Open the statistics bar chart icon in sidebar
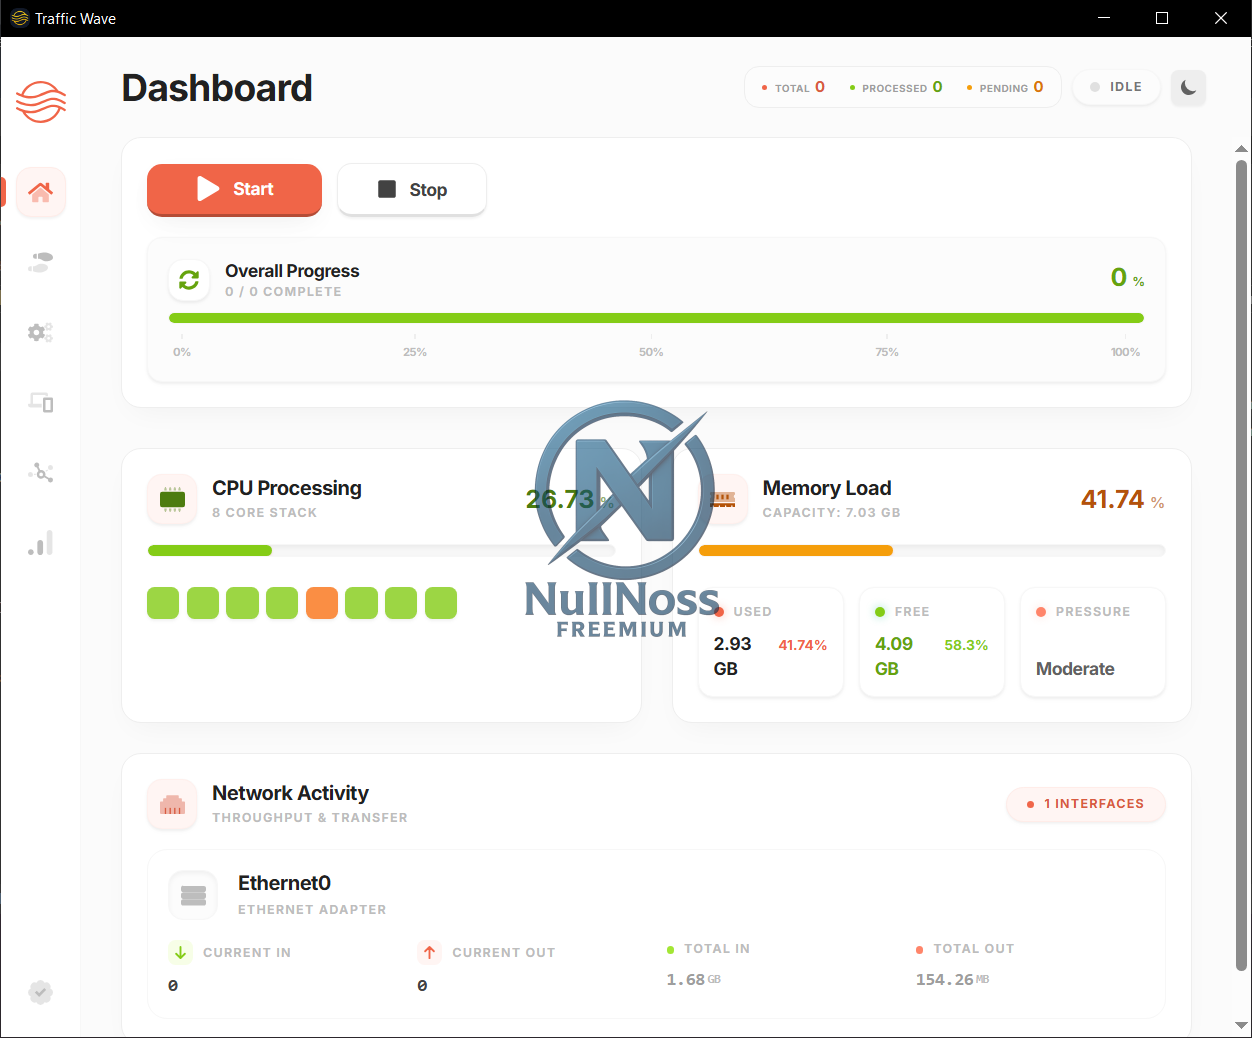This screenshot has height=1038, width=1252. (40, 542)
